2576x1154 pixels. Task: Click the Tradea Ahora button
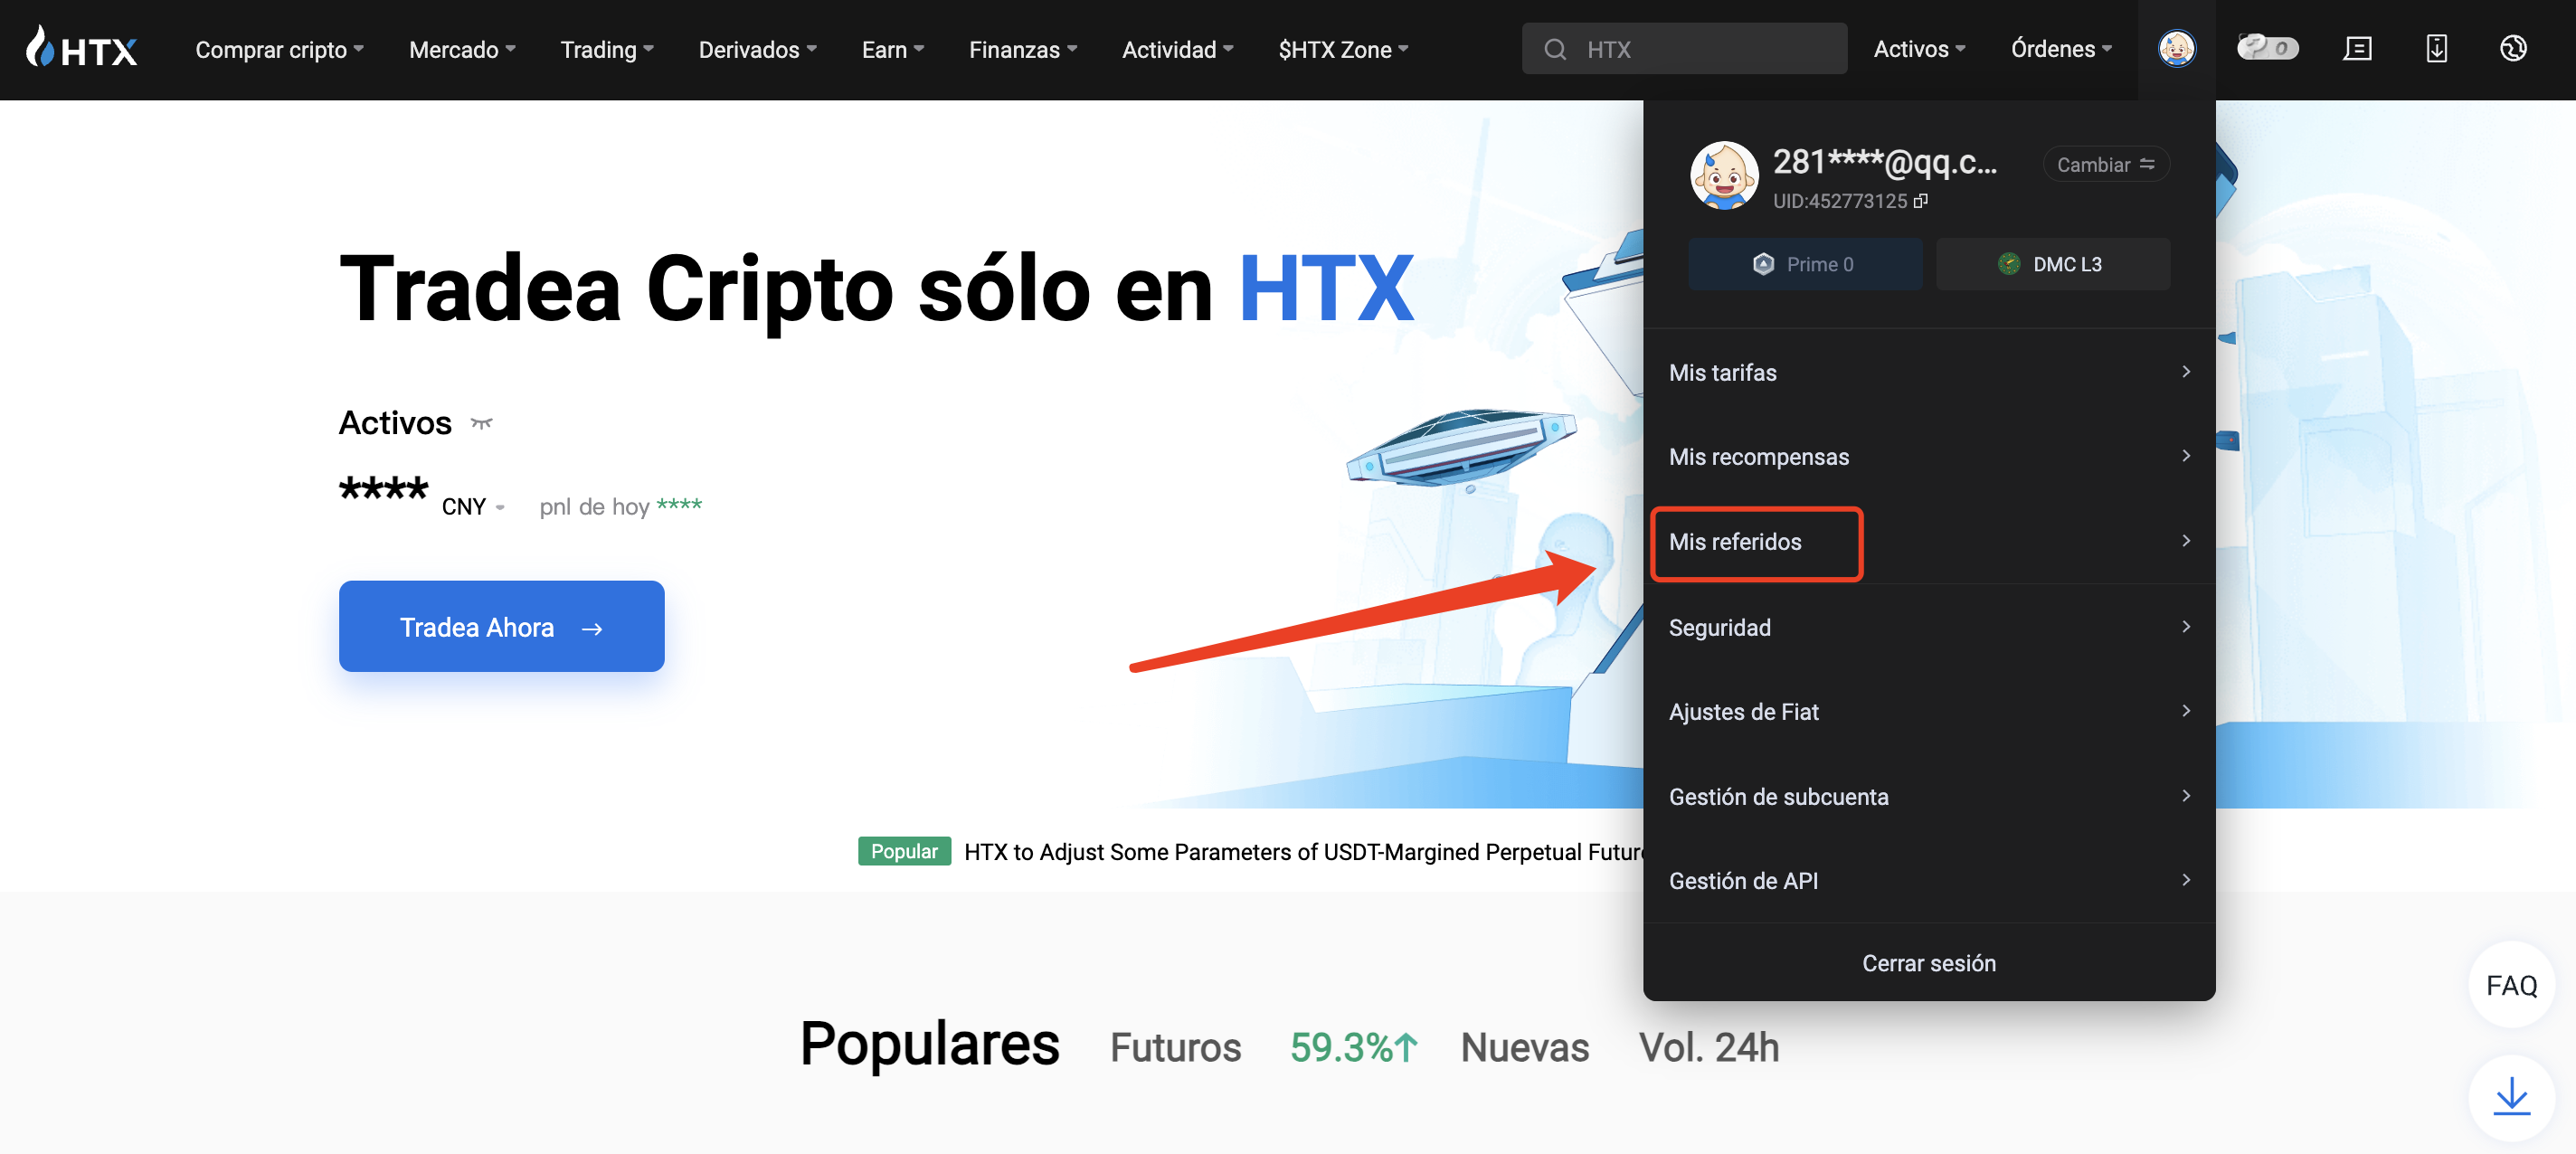point(501,626)
